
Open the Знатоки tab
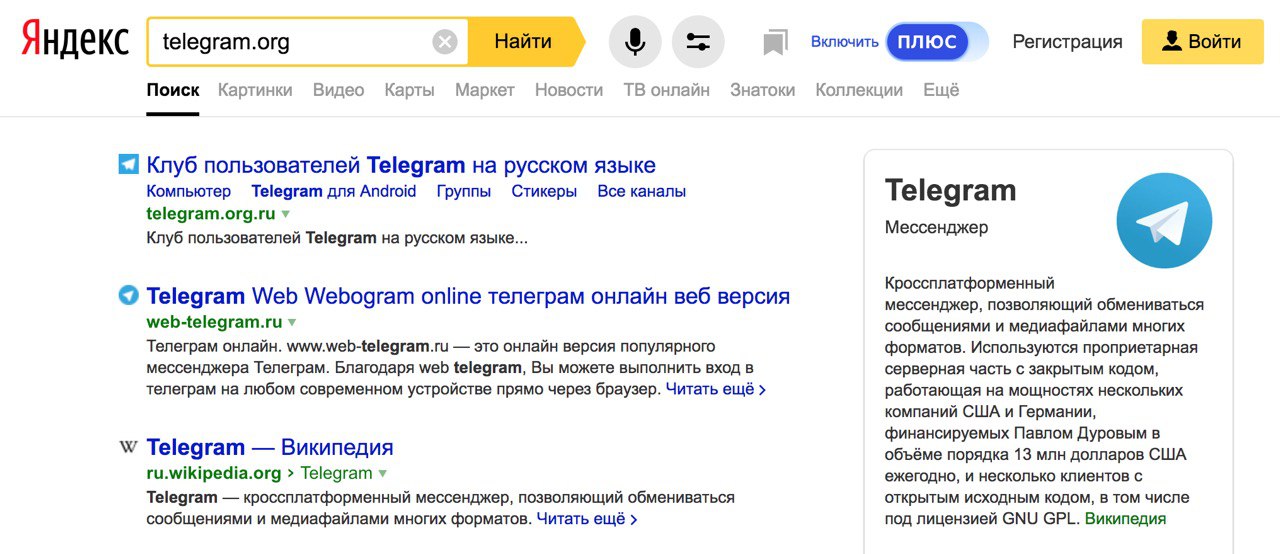(763, 90)
